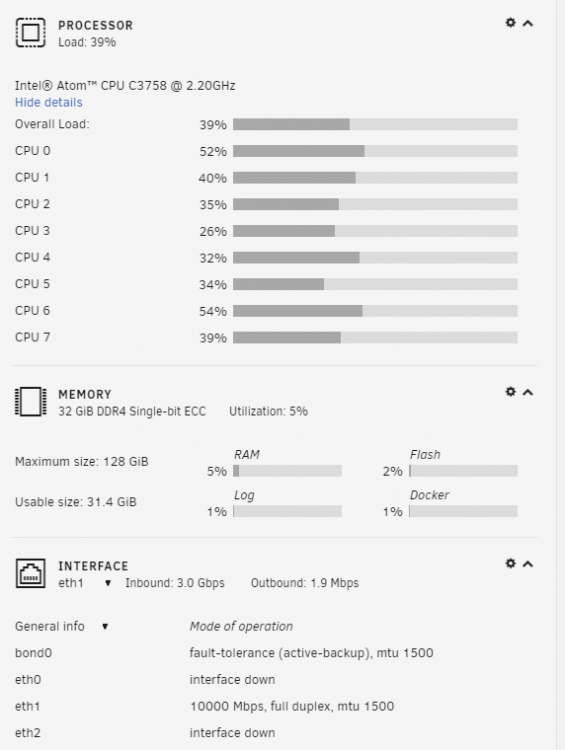Viewport: 565px width, 750px height.
Task: Collapse the Processor panel chevron
Action: pyautogui.click(x=528, y=23)
